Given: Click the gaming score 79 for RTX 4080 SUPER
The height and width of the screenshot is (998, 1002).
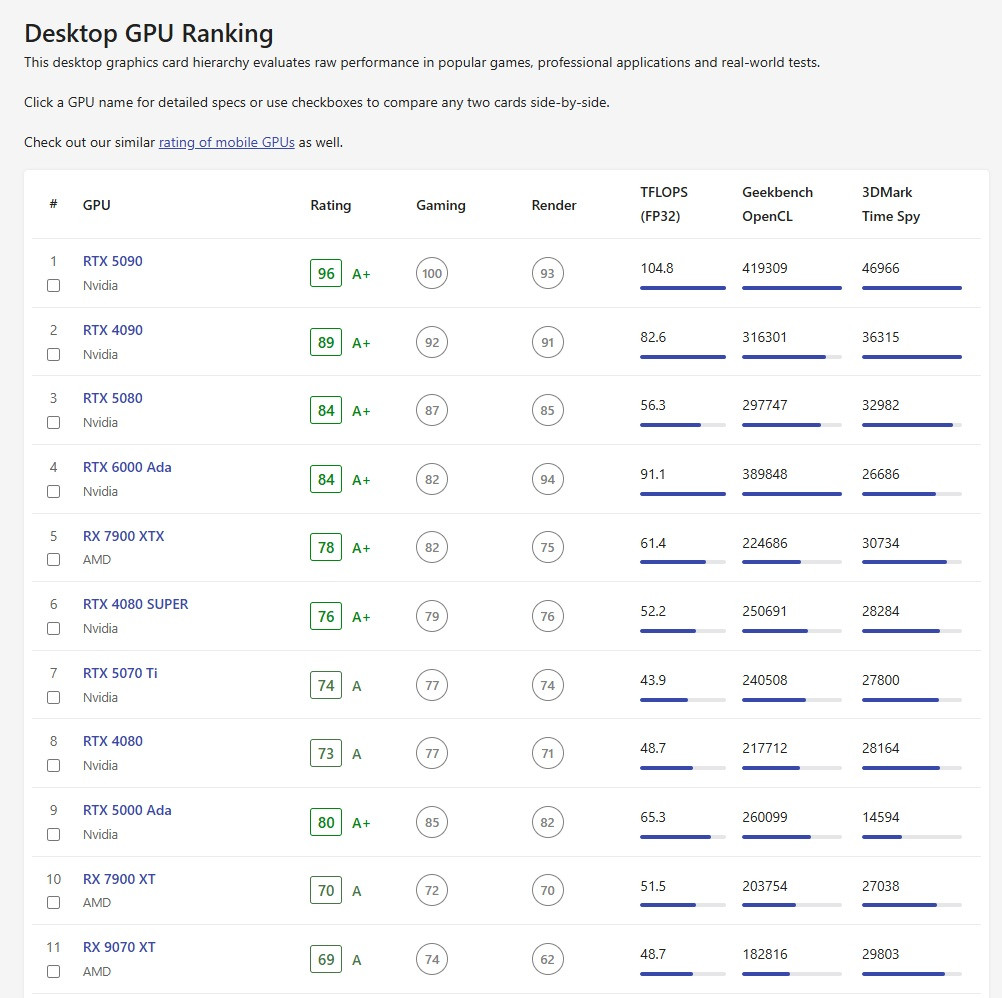Looking at the screenshot, I should pyautogui.click(x=432, y=617).
